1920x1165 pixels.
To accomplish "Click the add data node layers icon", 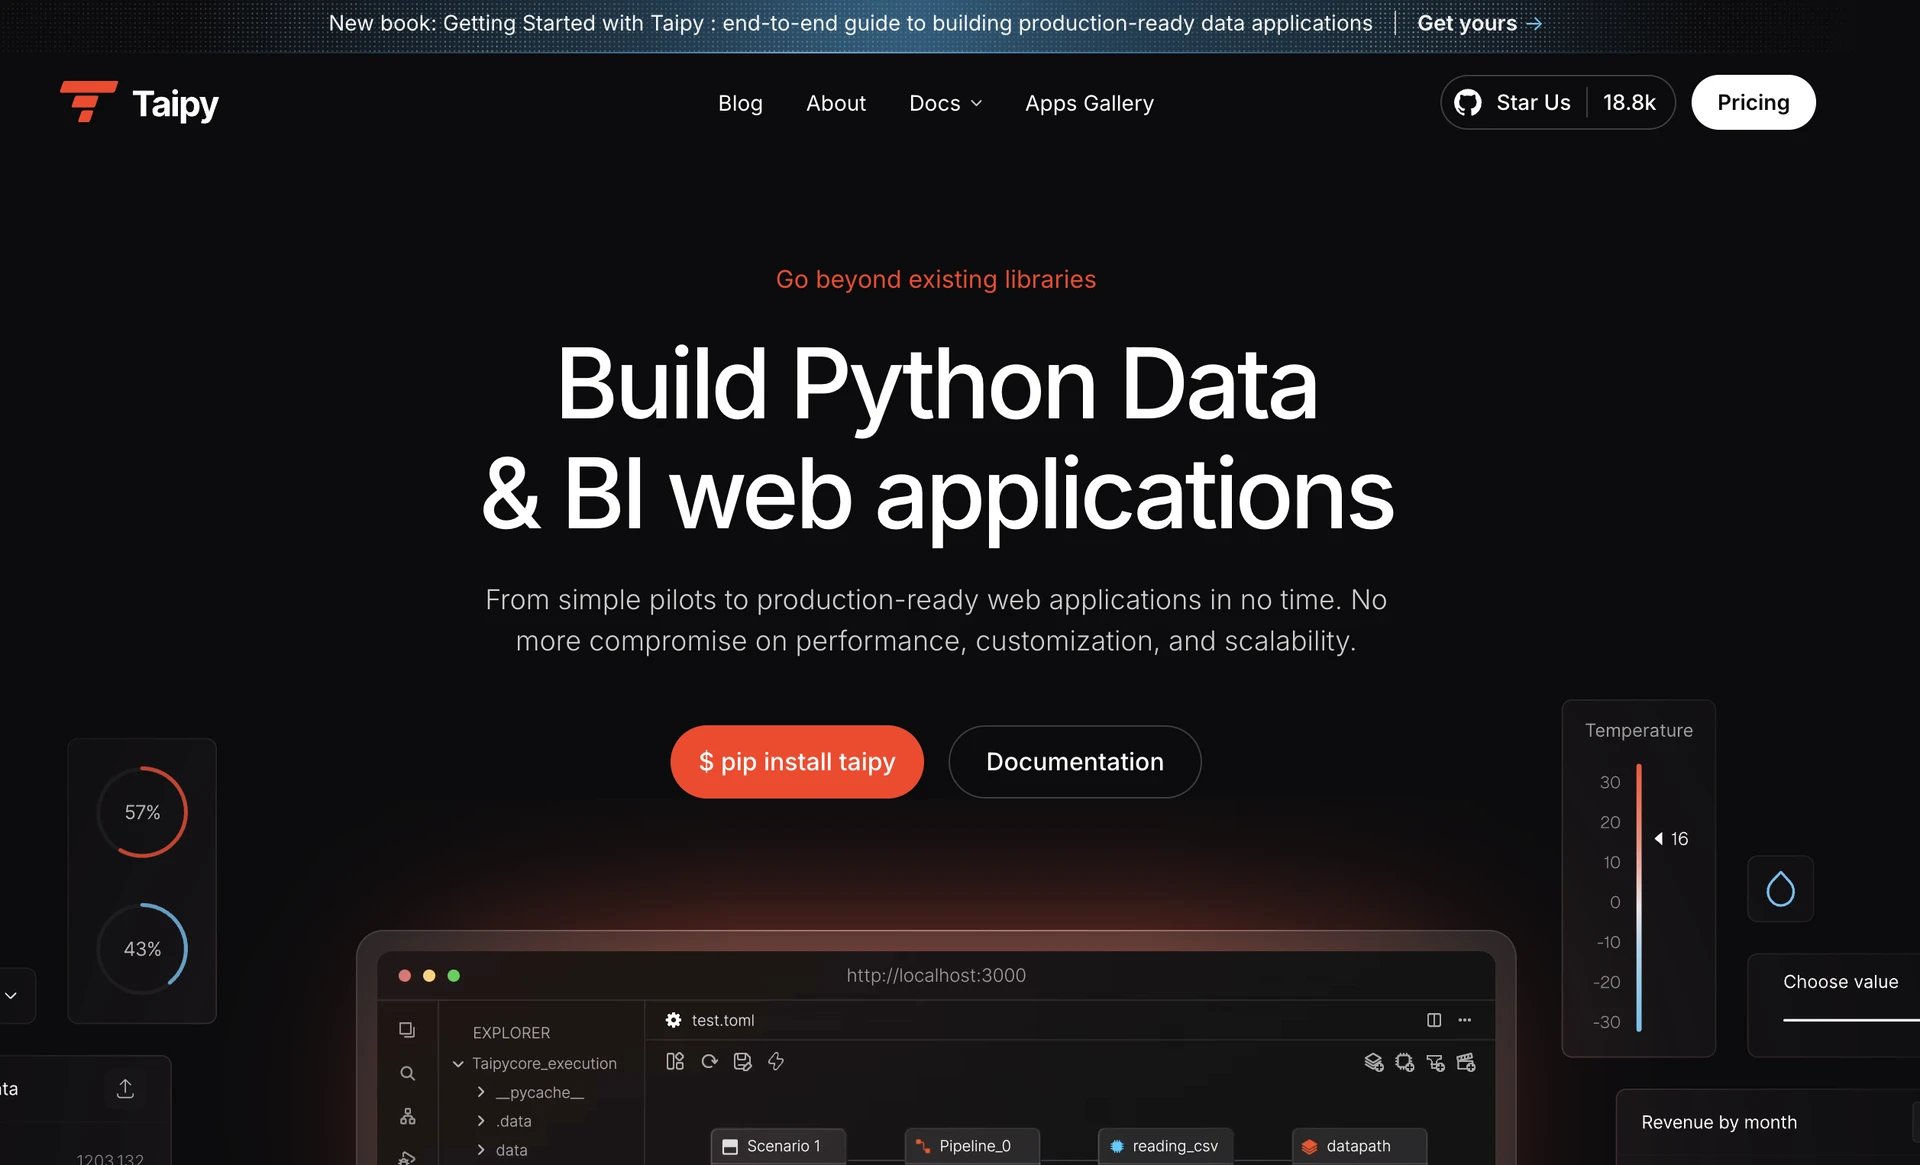I will coord(1374,1062).
